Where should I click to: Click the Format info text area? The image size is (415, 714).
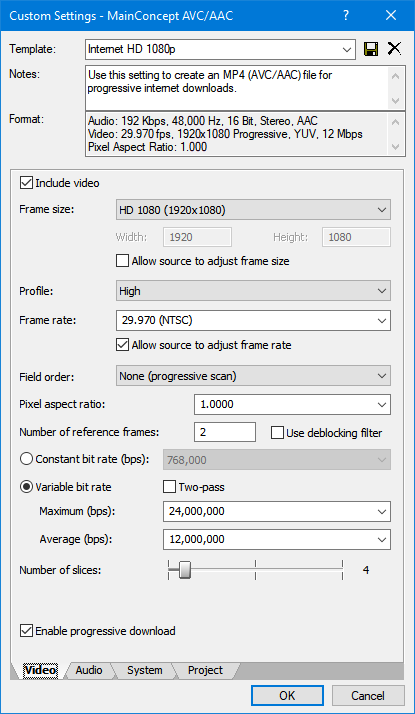tap(236, 134)
